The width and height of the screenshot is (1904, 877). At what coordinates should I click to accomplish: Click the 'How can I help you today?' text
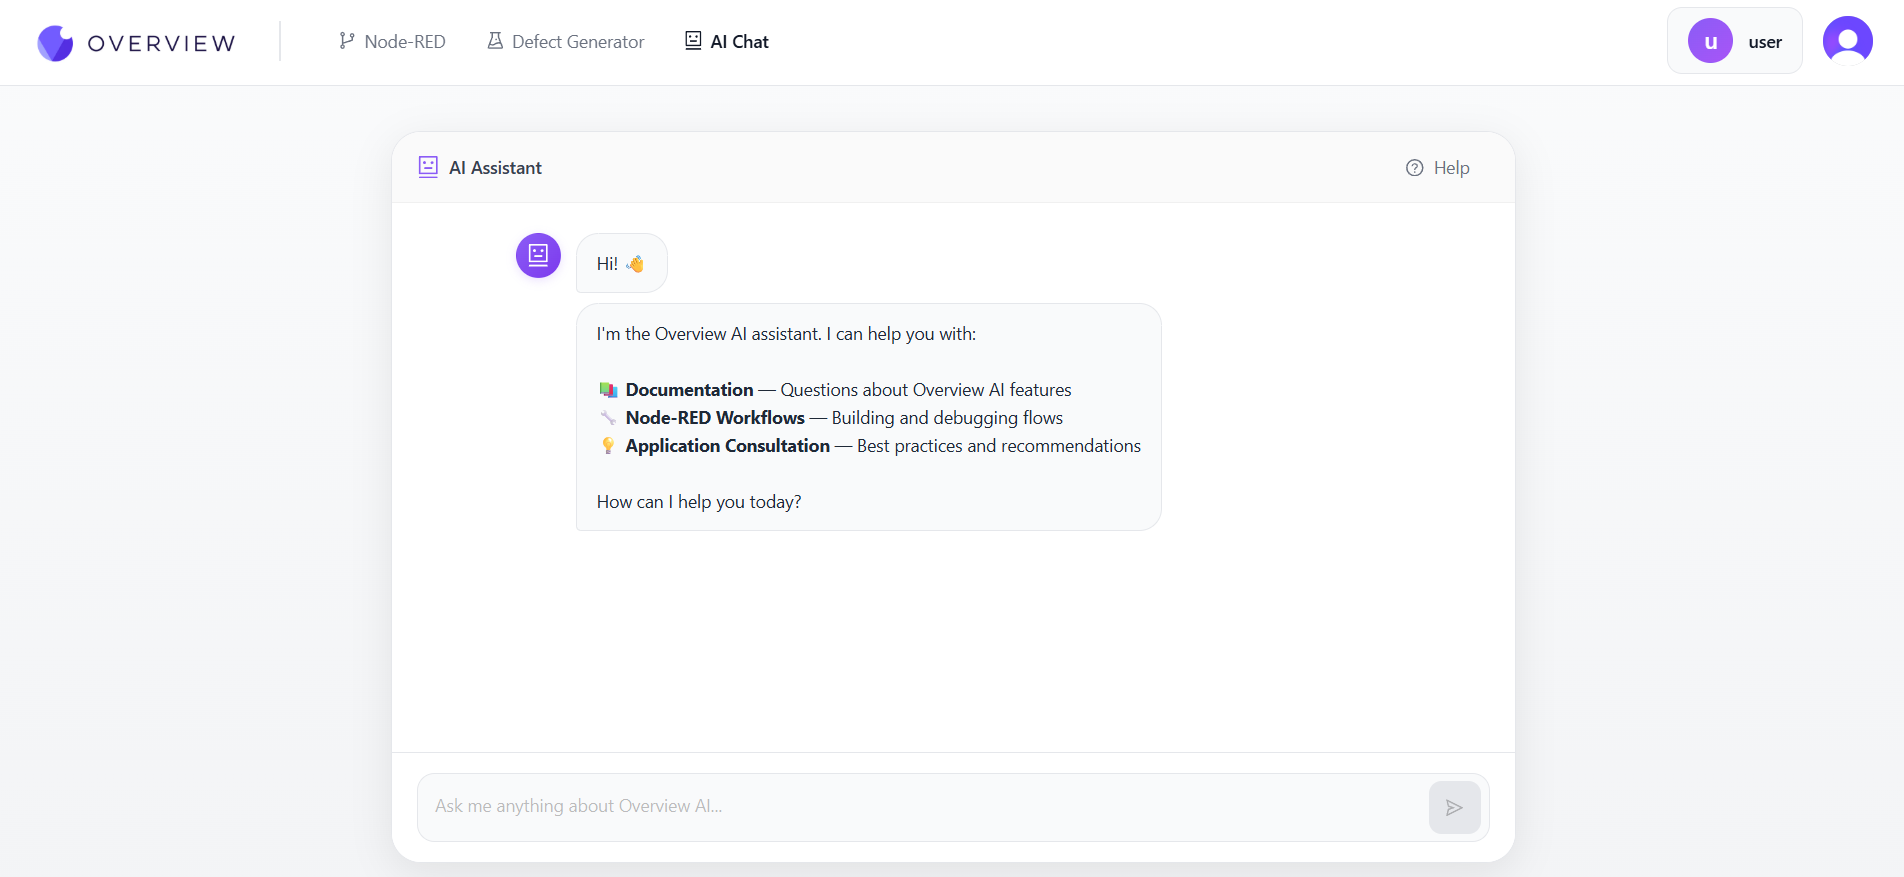point(699,502)
